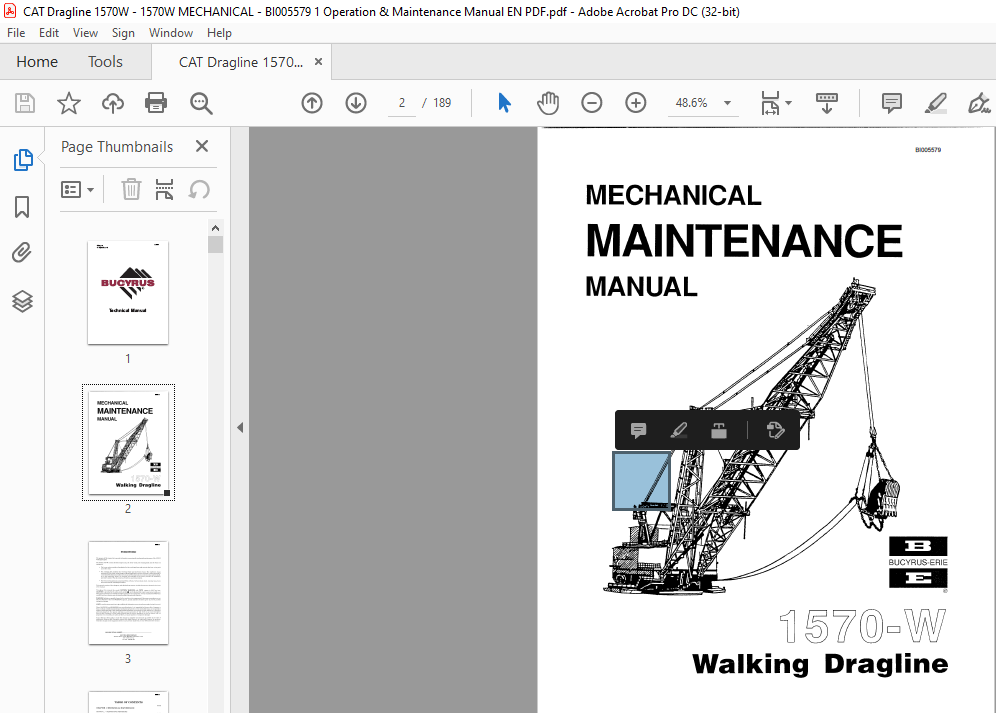Add a comment from the main toolbar
996x713 pixels.
[891, 103]
